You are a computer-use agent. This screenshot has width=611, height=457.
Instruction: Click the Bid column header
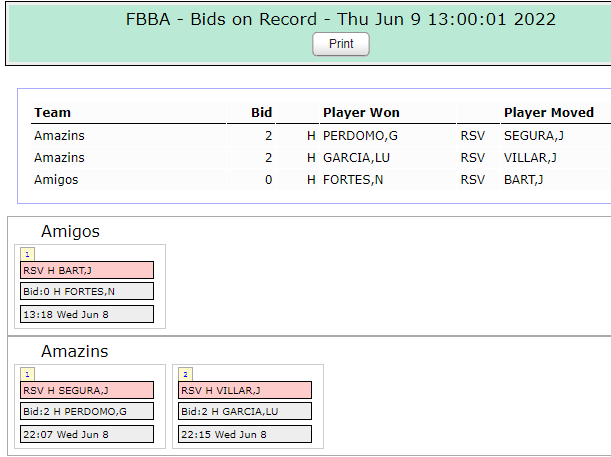click(x=261, y=113)
